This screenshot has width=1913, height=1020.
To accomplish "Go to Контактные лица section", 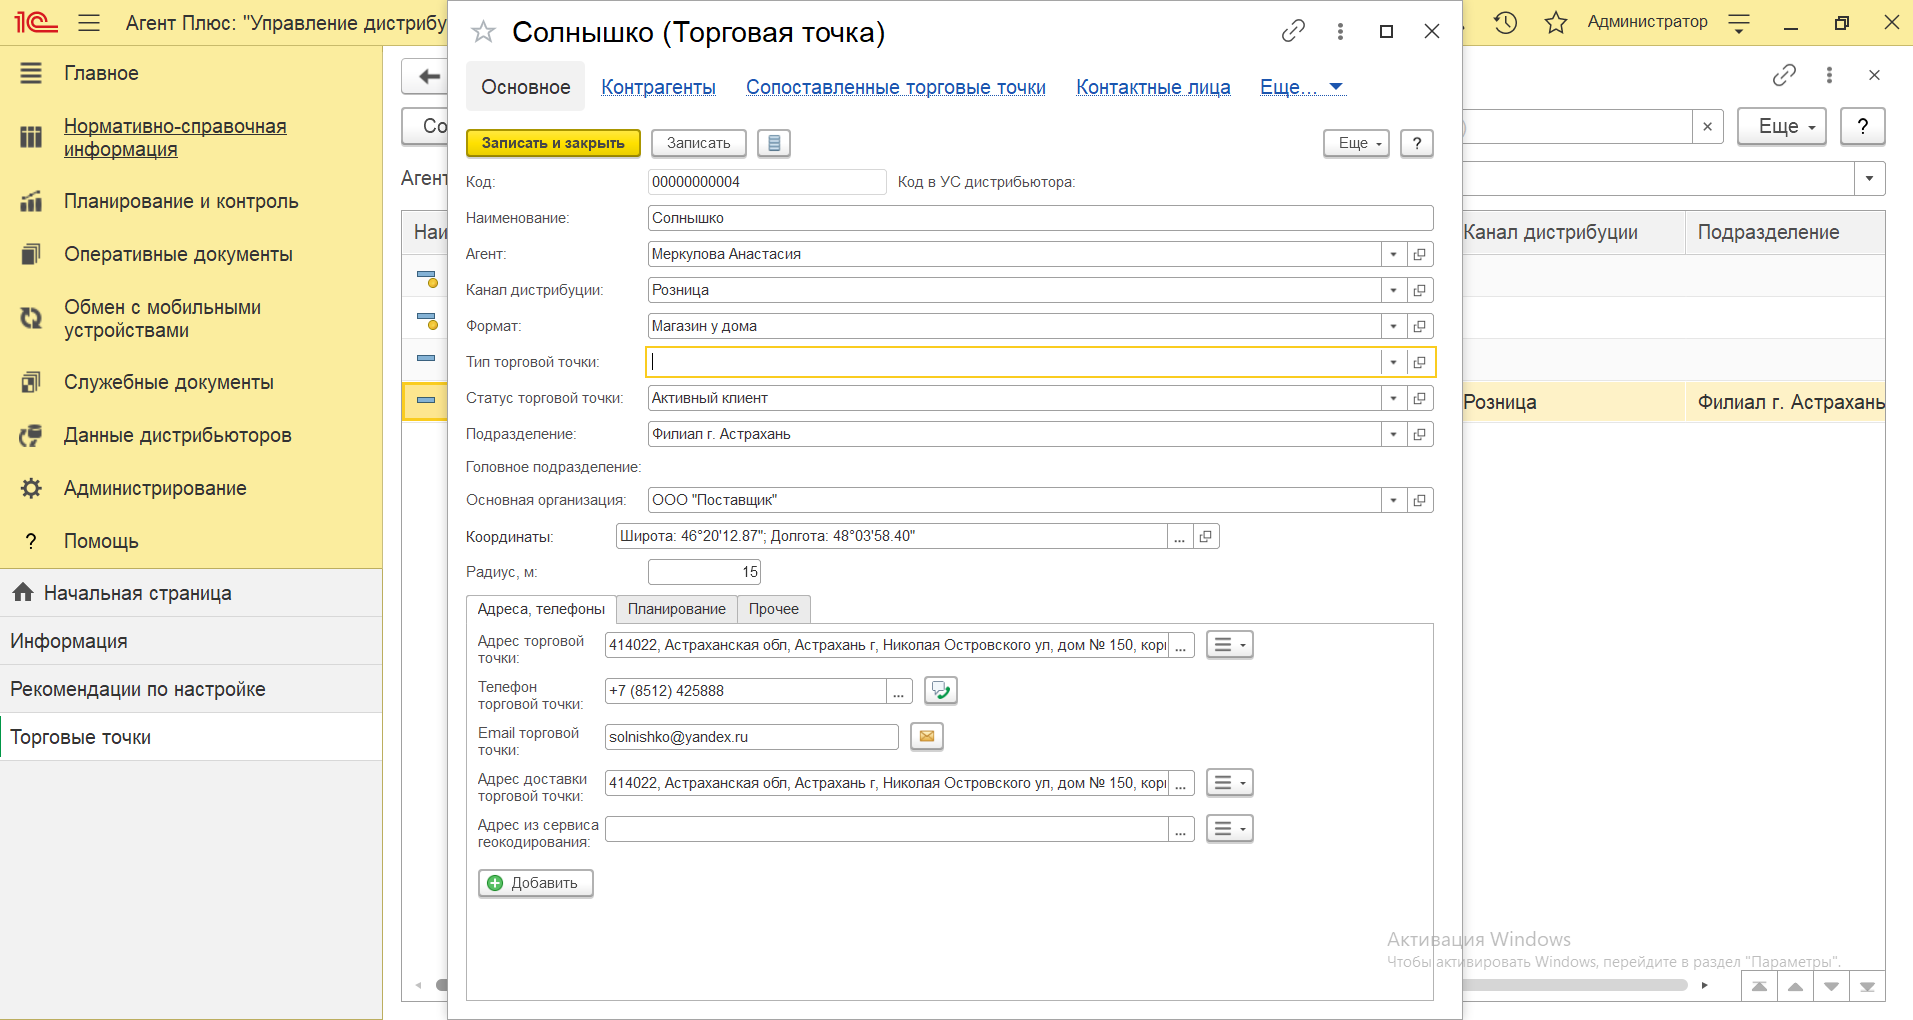I will [1152, 87].
